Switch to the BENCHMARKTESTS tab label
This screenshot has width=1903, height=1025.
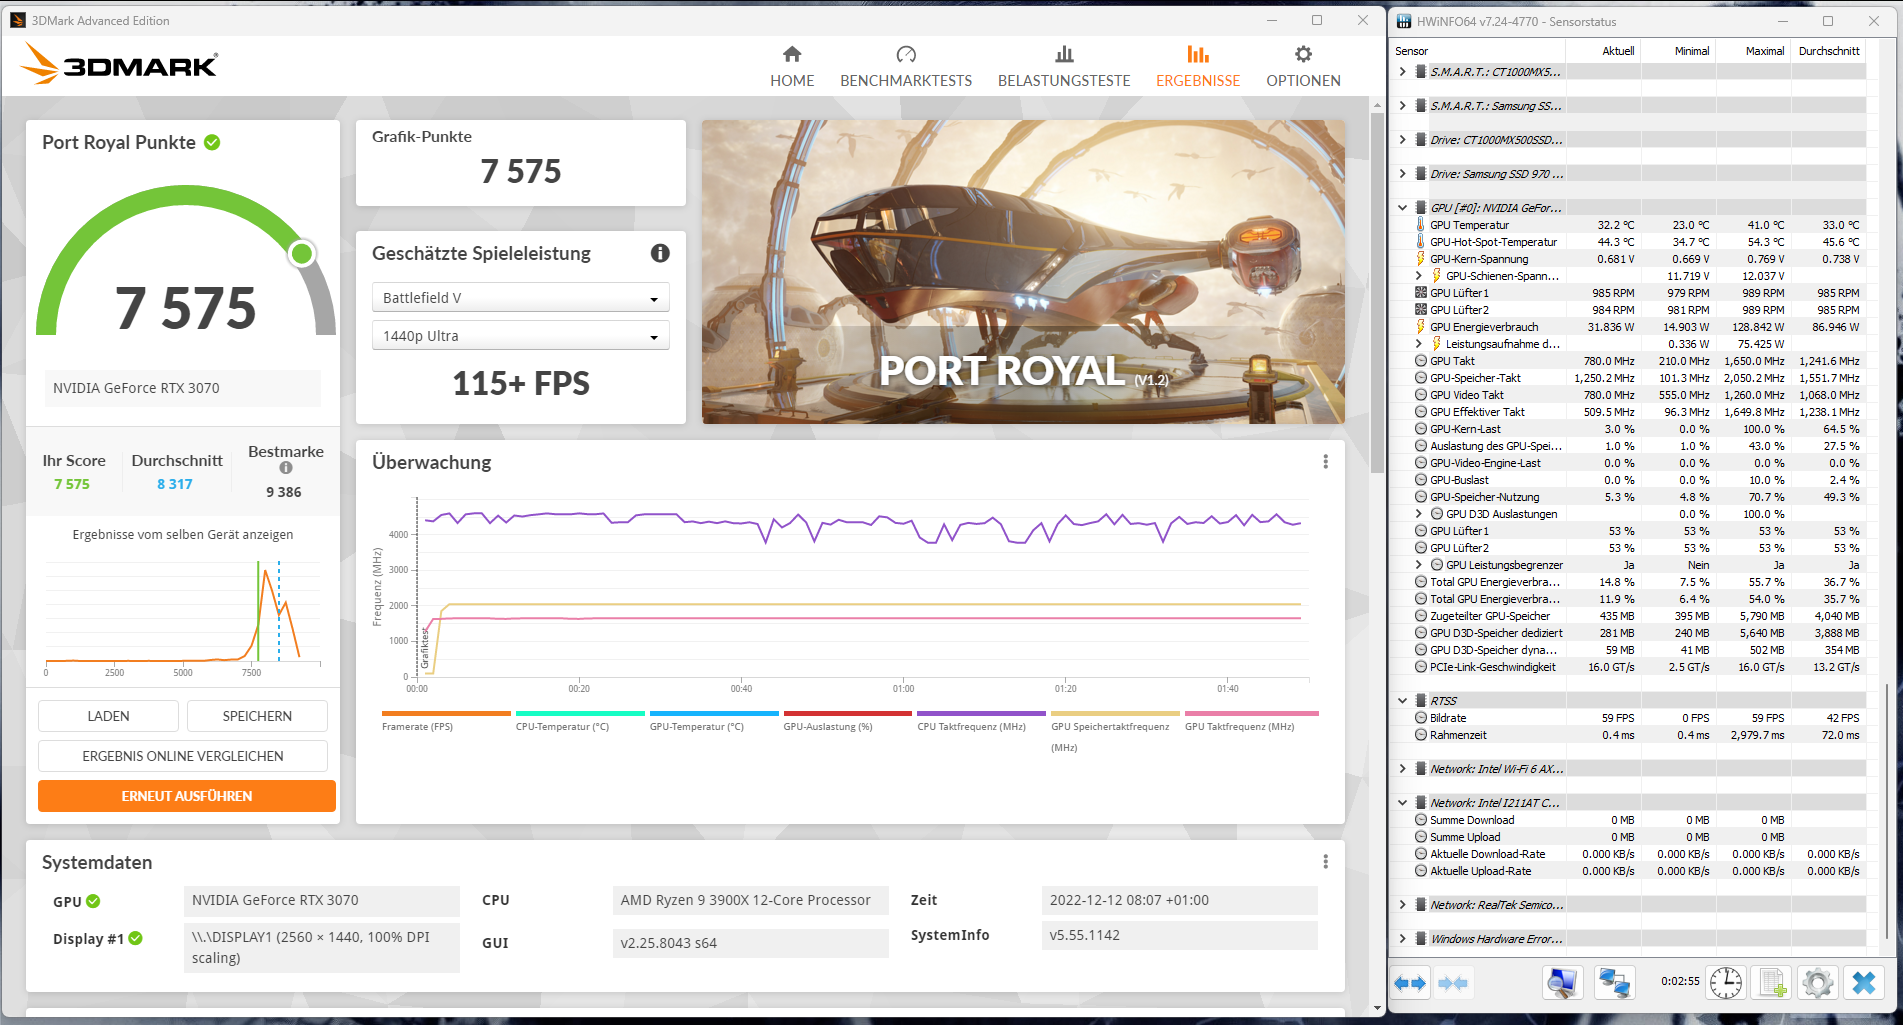tap(906, 81)
